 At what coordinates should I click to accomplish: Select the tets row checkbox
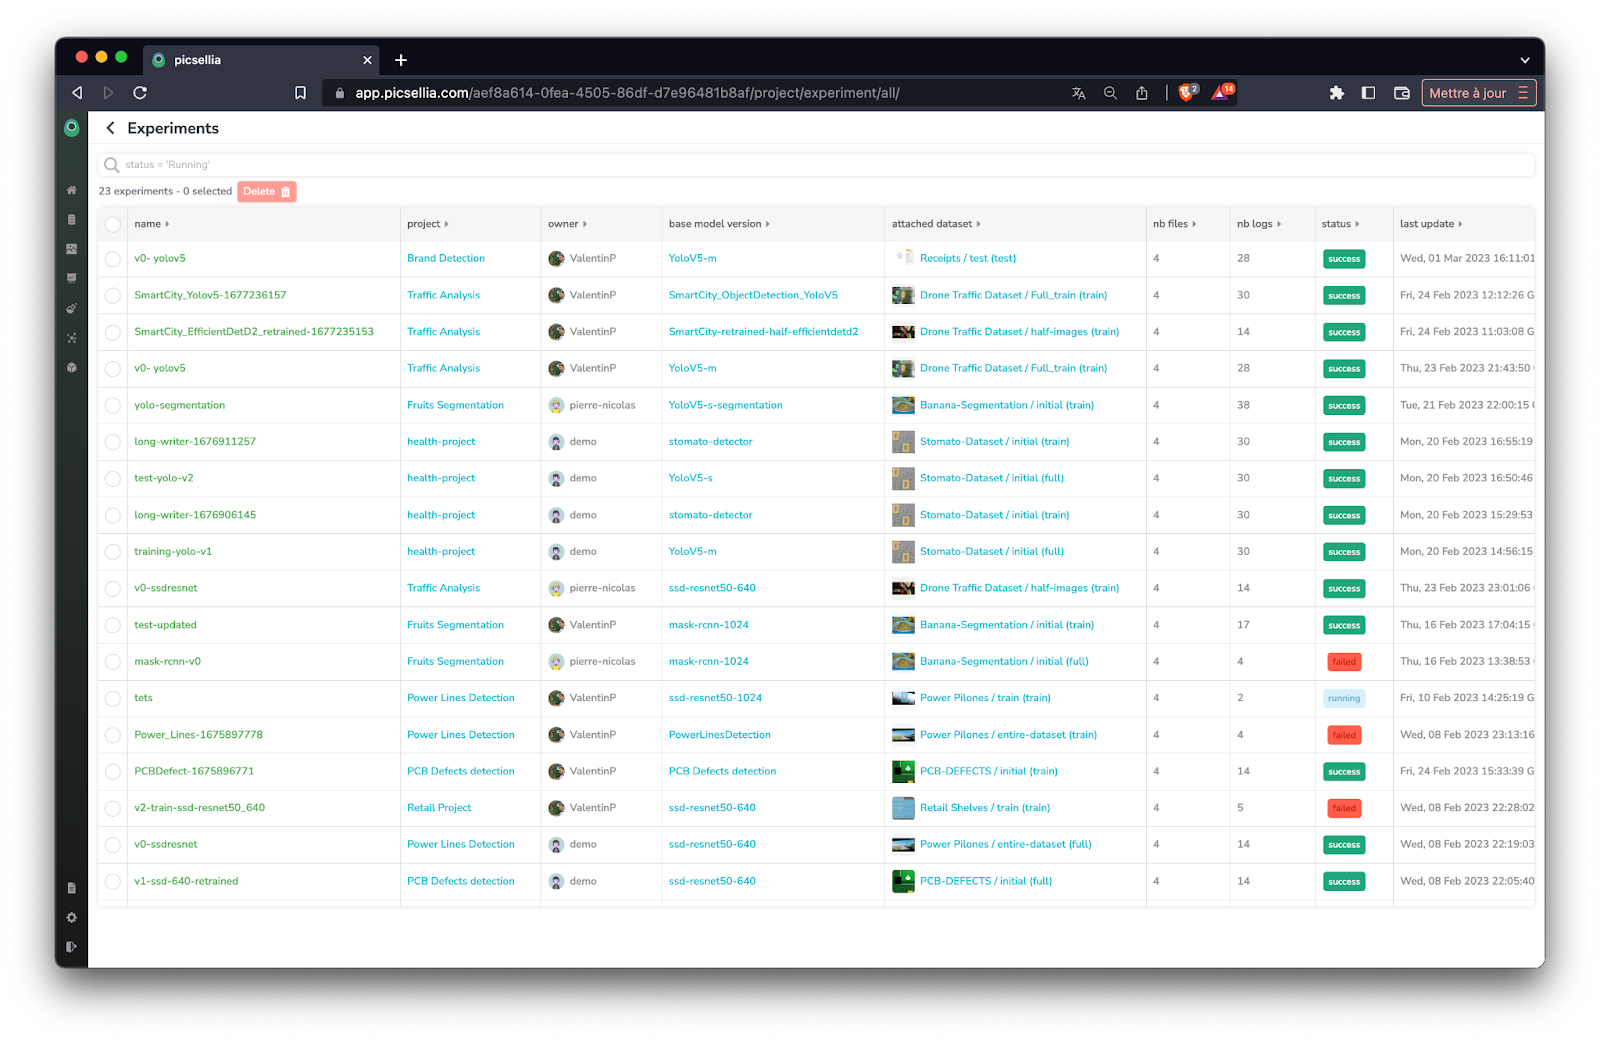point(113,699)
